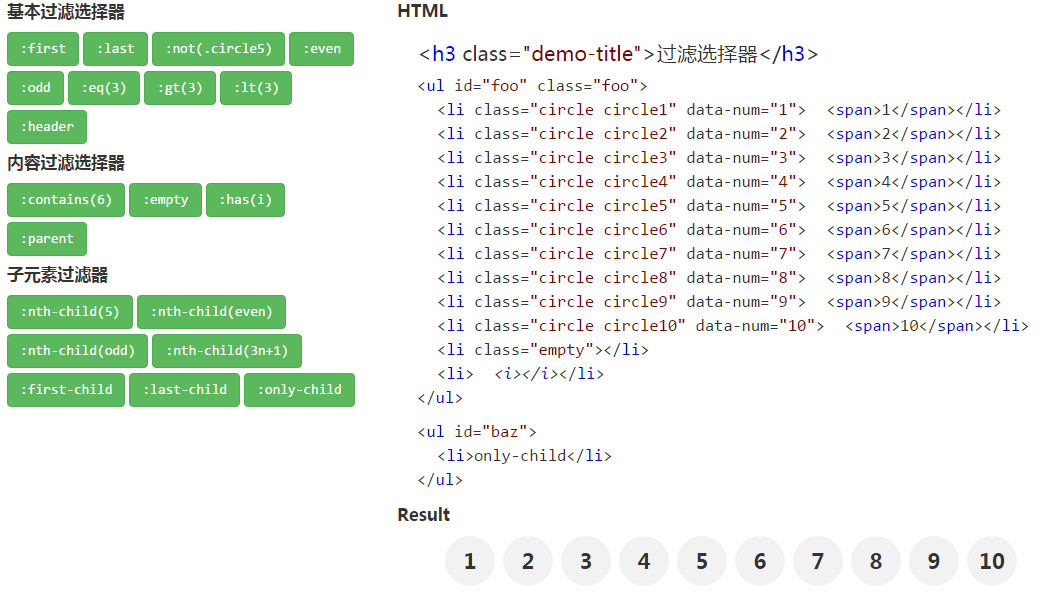
Task: Run the :eq(3) selector
Action: click(104, 88)
